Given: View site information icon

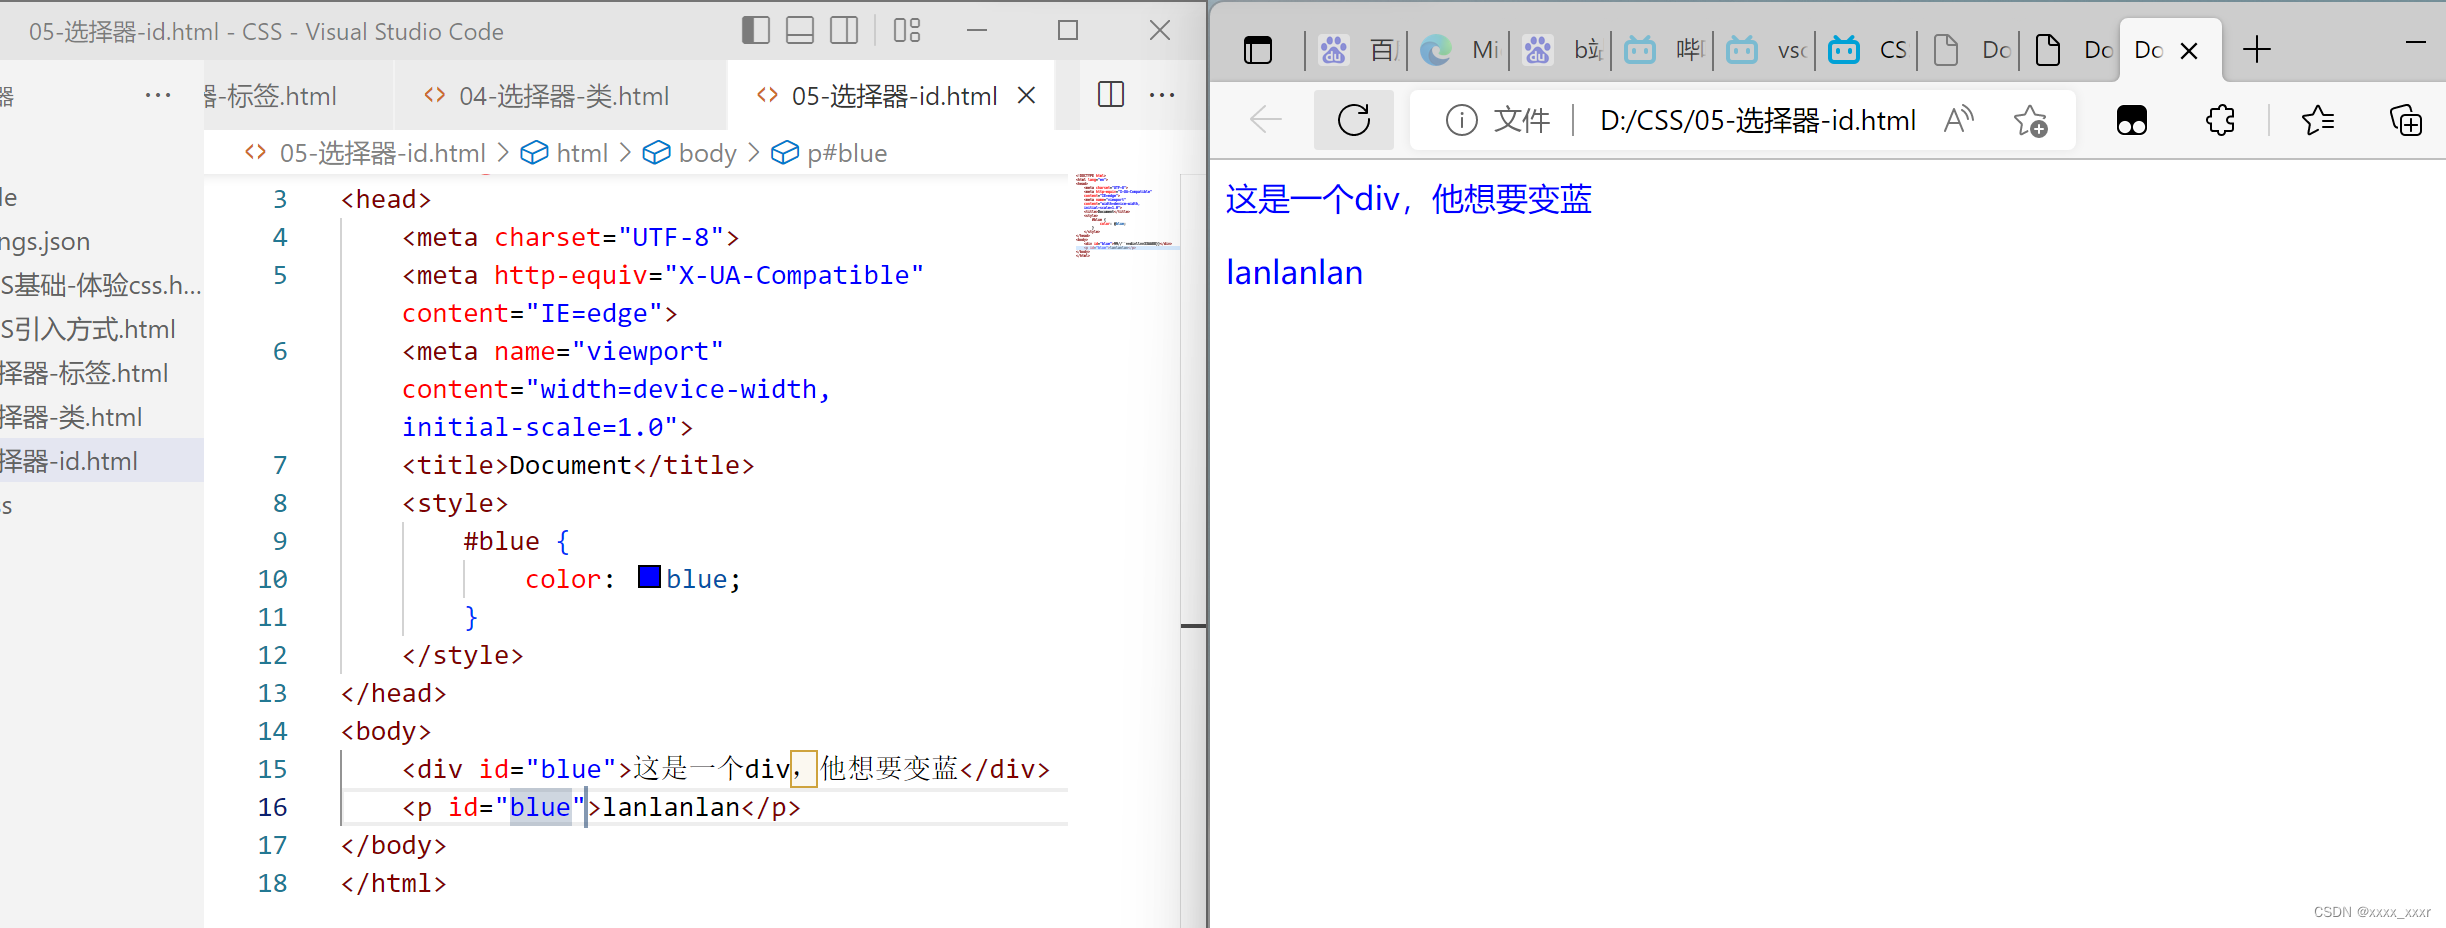Looking at the screenshot, I should pos(1461,120).
